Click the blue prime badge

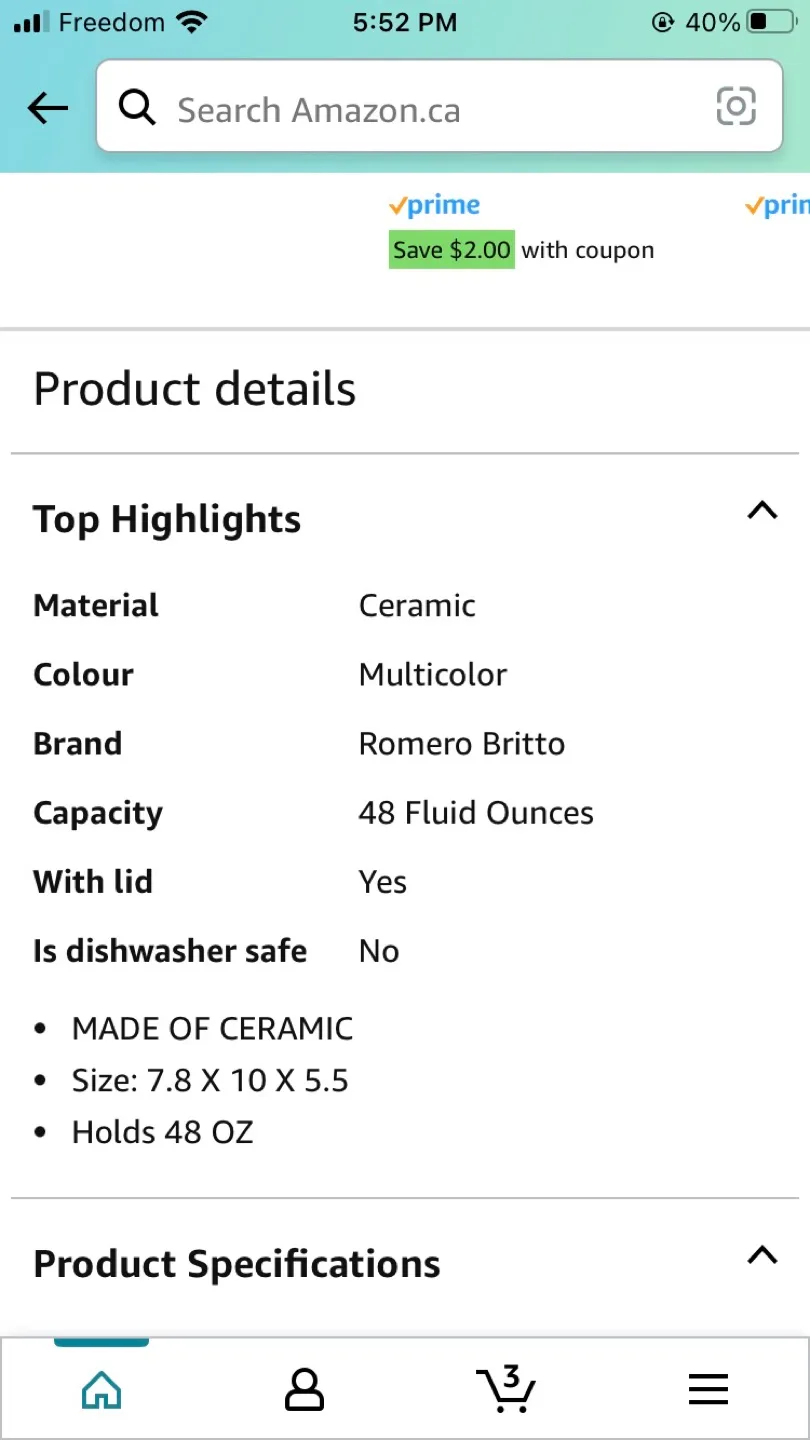tap(433, 205)
